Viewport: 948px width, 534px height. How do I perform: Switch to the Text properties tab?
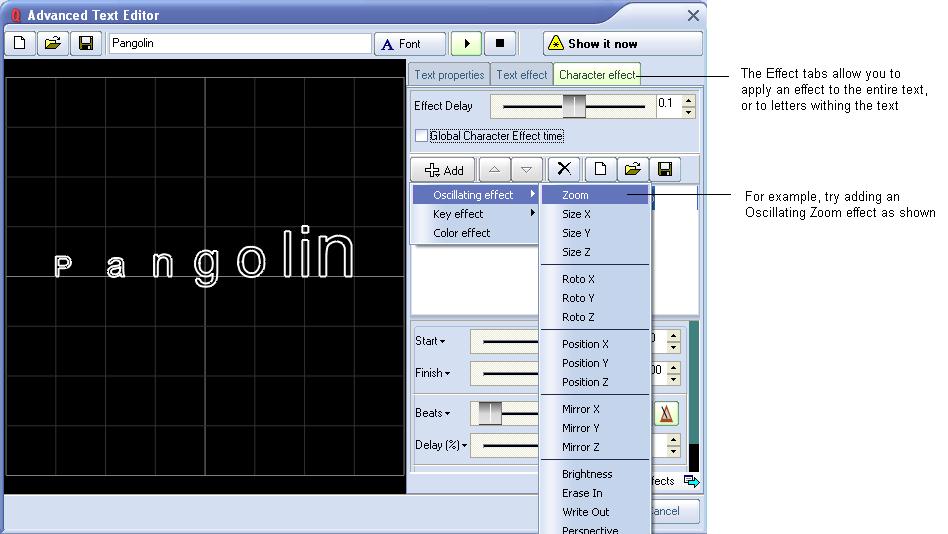tap(449, 75)
